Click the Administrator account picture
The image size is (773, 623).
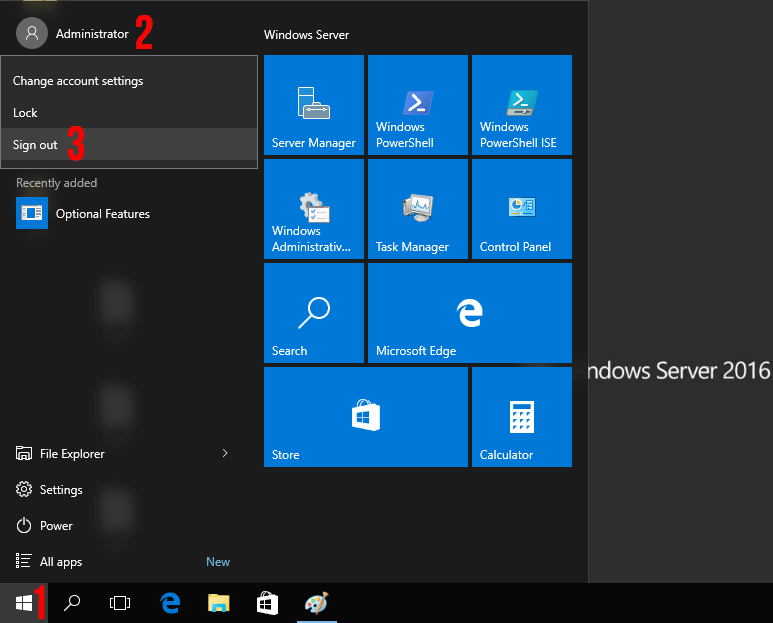pos(32,33)
